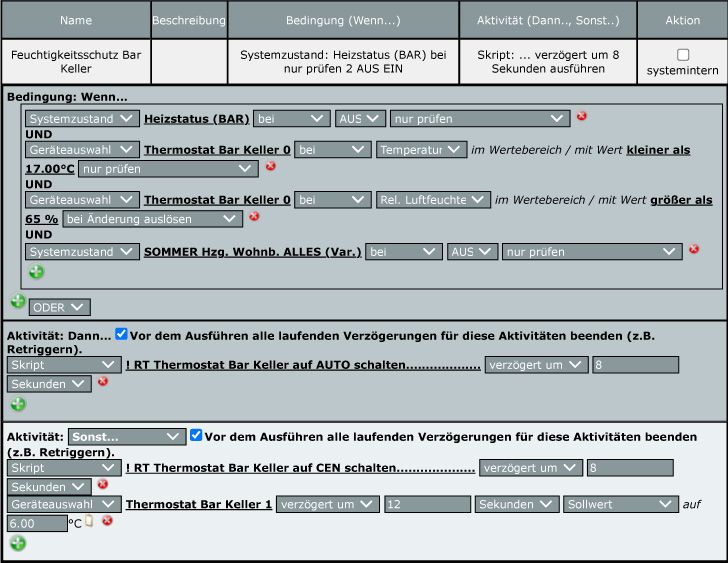The image size is (728, 563).
Task: Uncheck retrigger option for Dann activity
Action: click(121, 334)
